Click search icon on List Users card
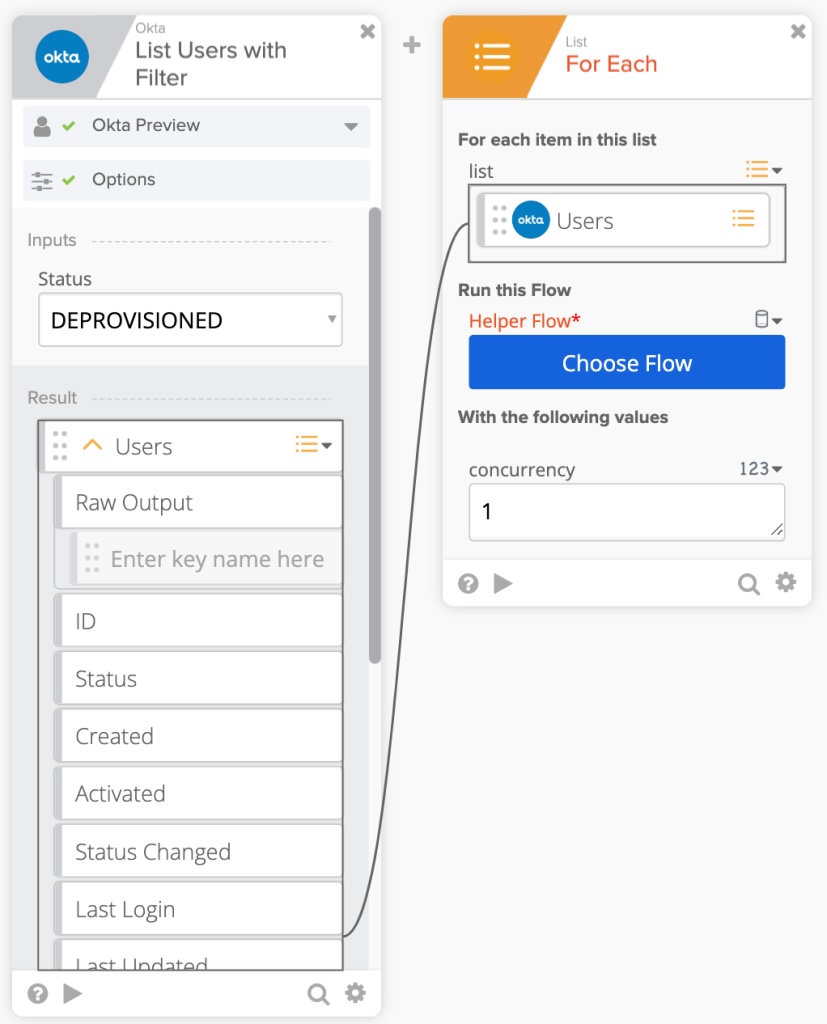827x1024 pixels. (318, 993)
